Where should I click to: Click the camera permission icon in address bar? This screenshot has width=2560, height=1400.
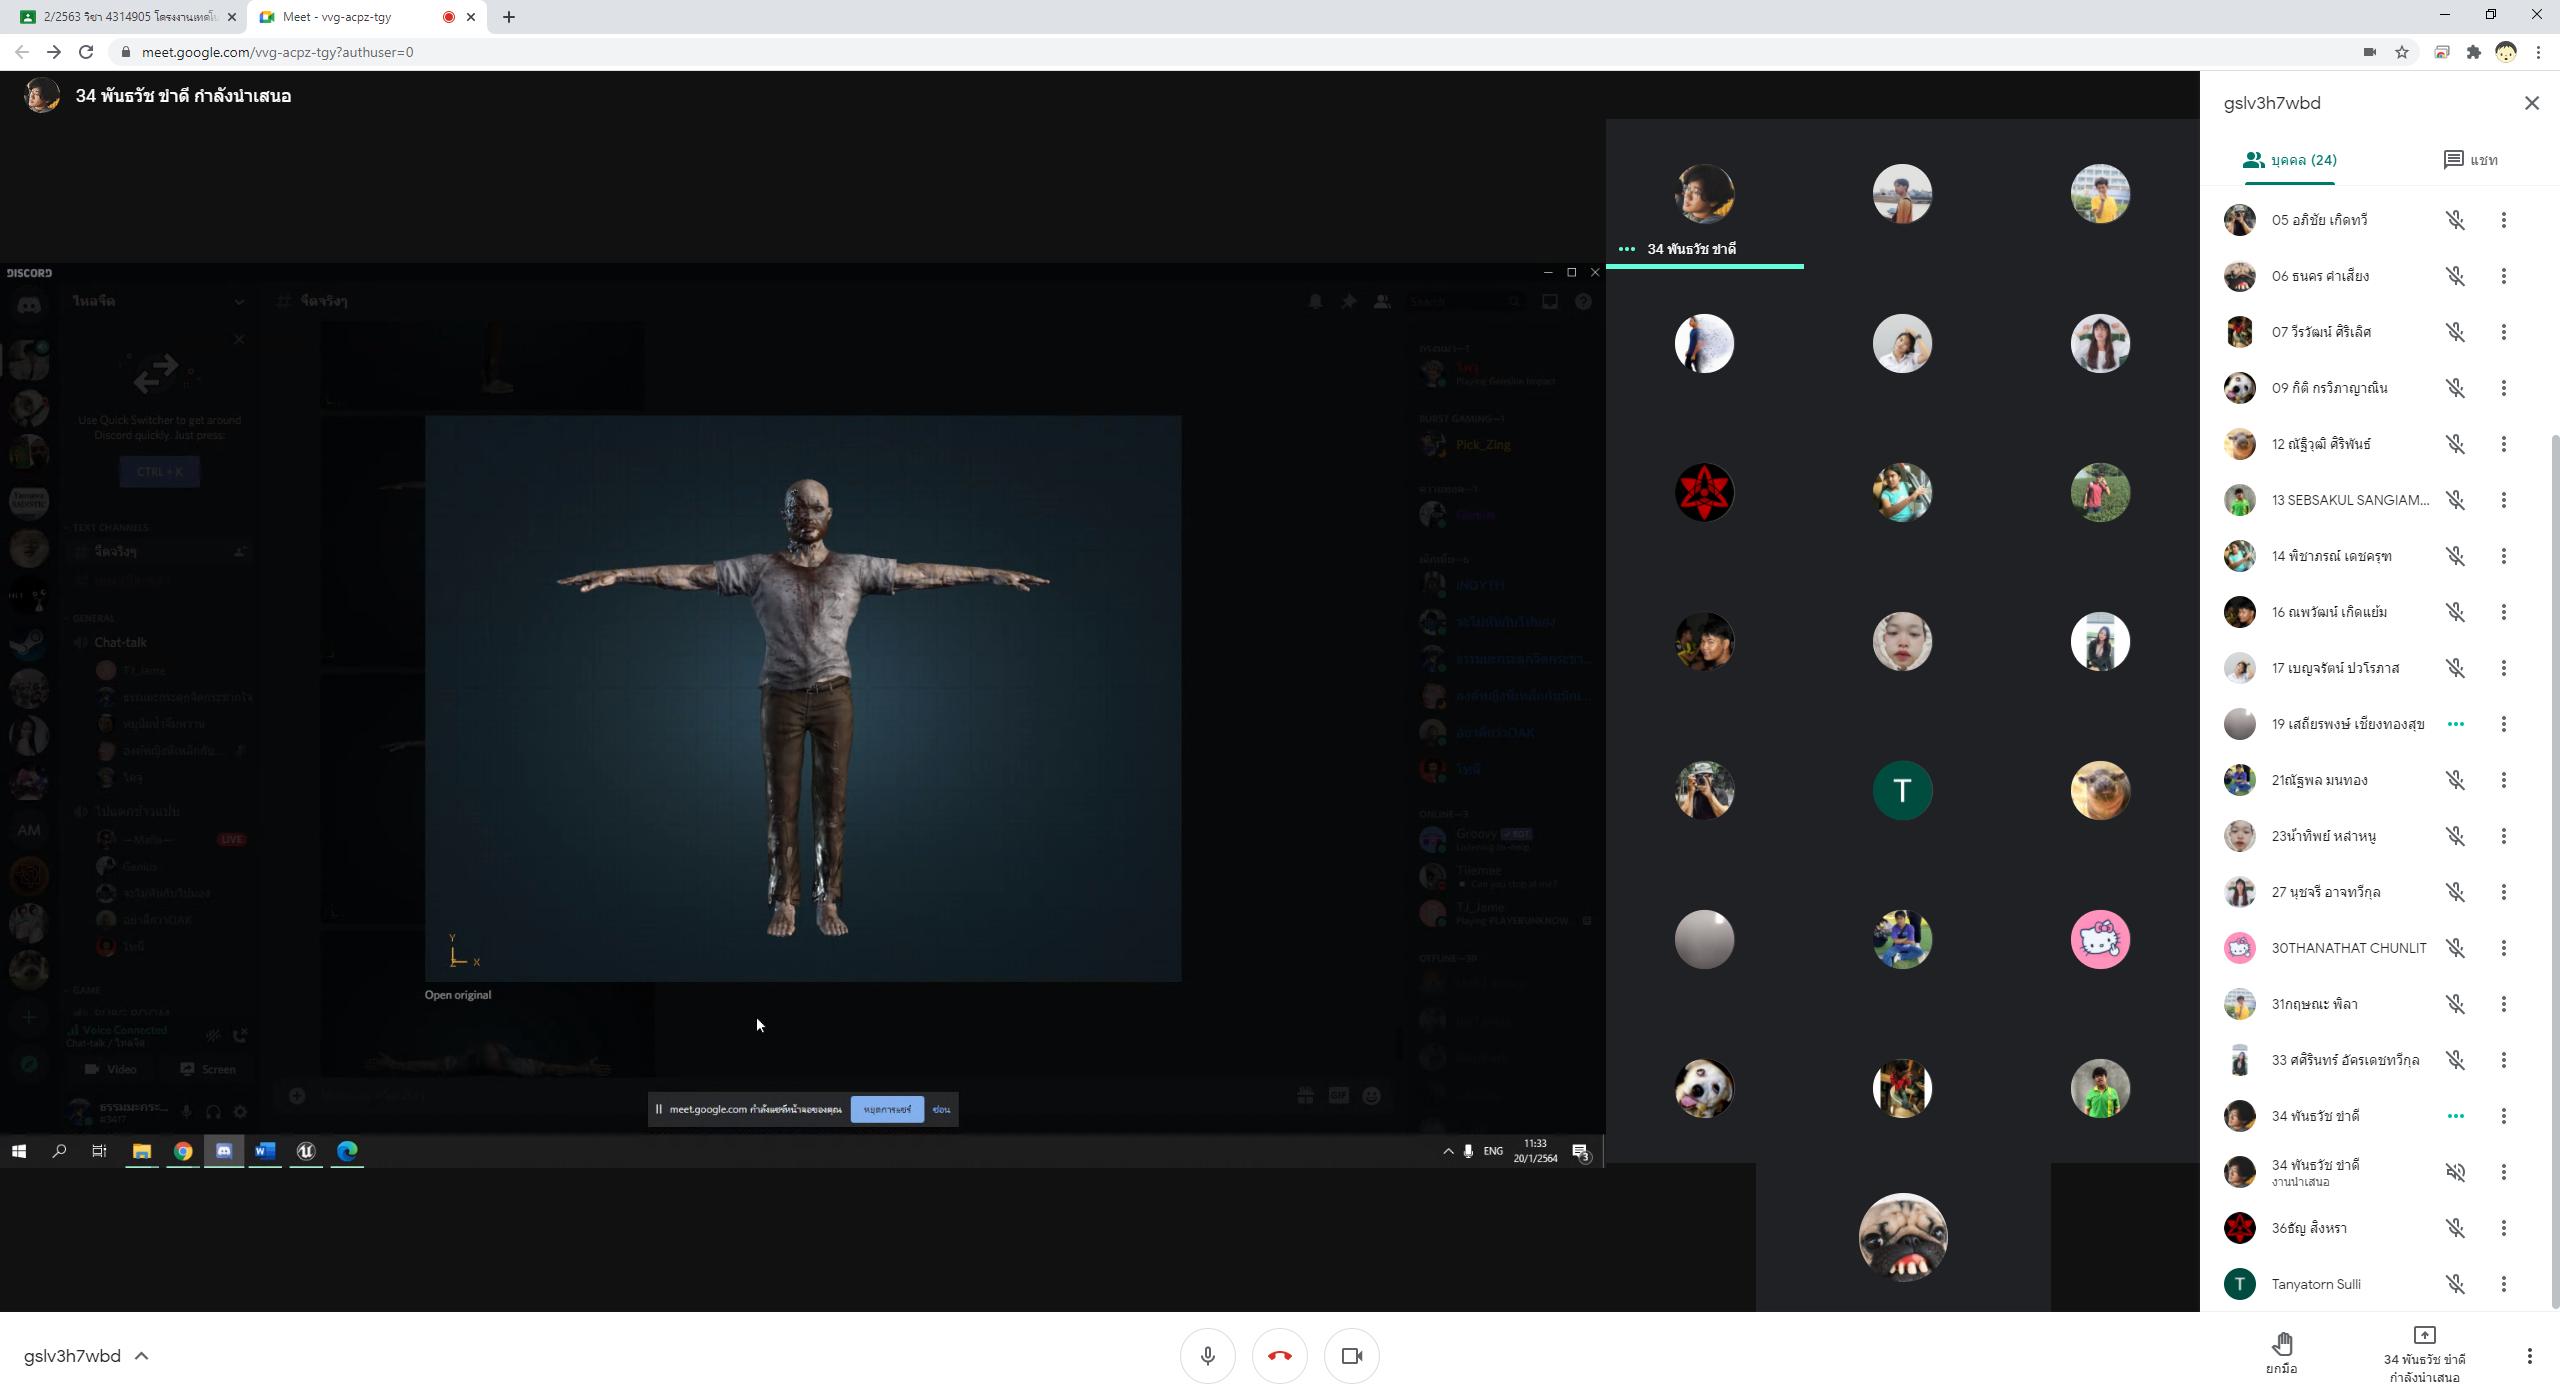click(x=2369, y=52)
